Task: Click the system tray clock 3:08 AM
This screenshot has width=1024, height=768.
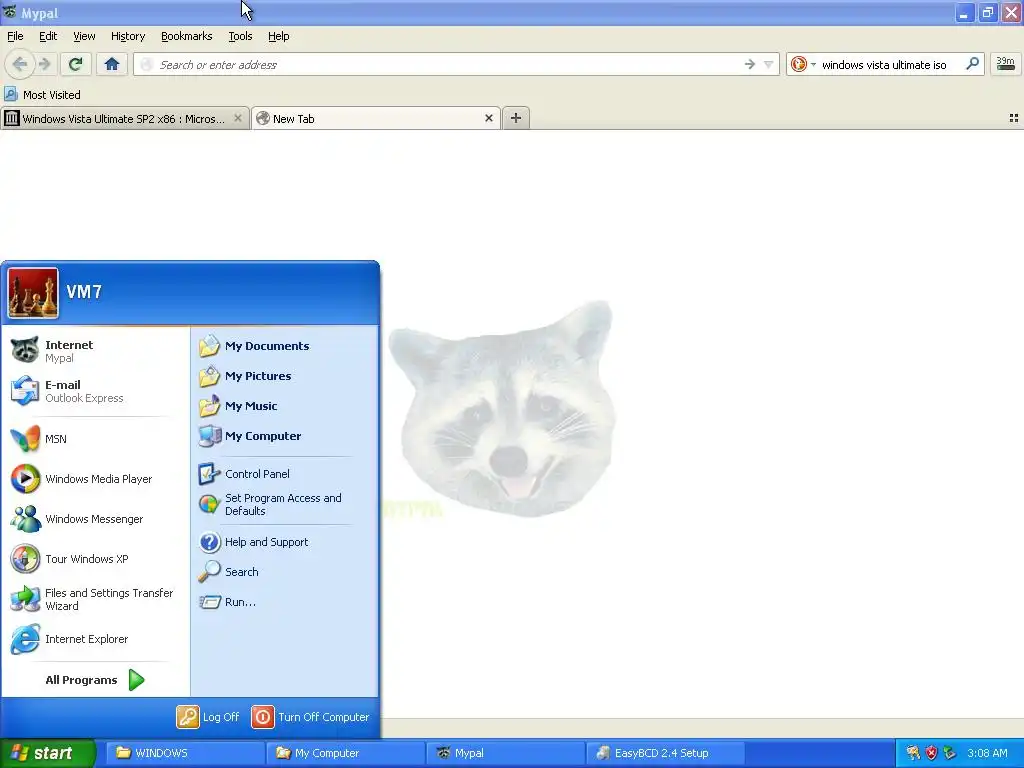Action: coord(987,754)
